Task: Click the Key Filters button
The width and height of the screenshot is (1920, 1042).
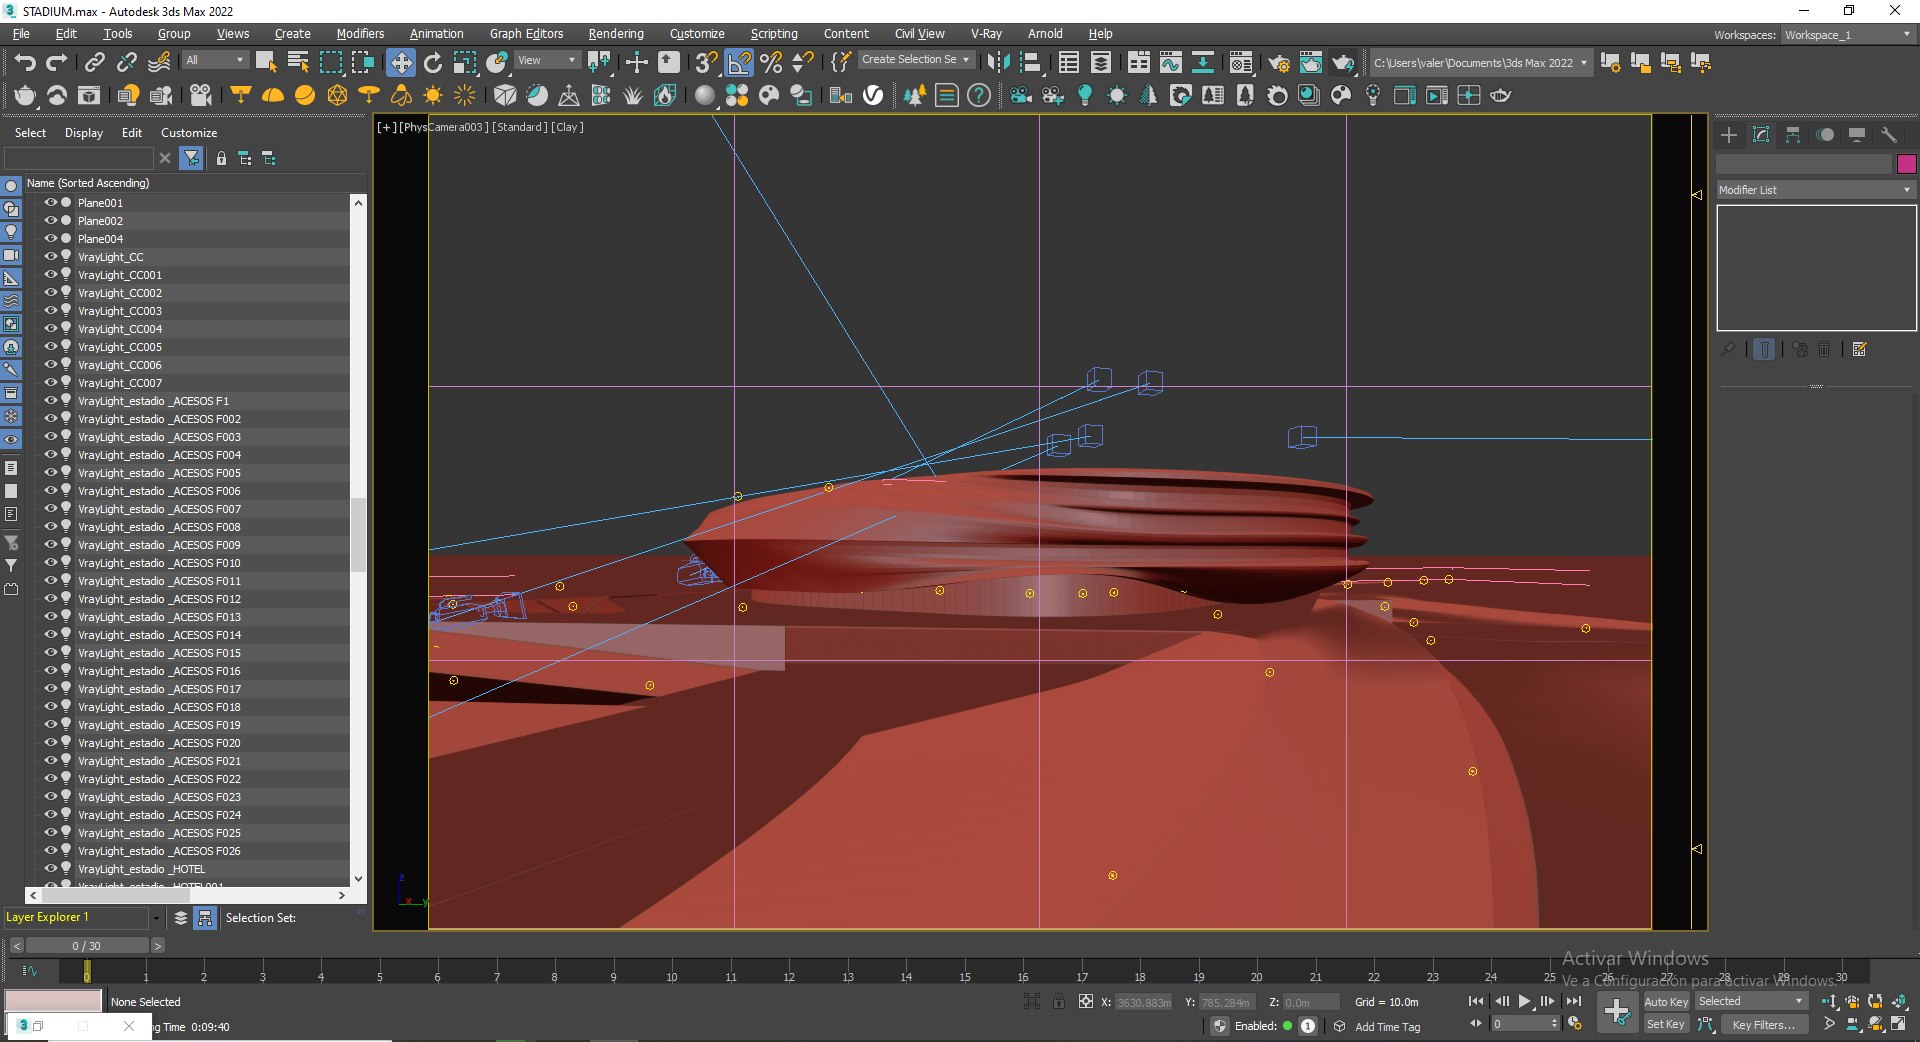Action: coord(1763,1024)
